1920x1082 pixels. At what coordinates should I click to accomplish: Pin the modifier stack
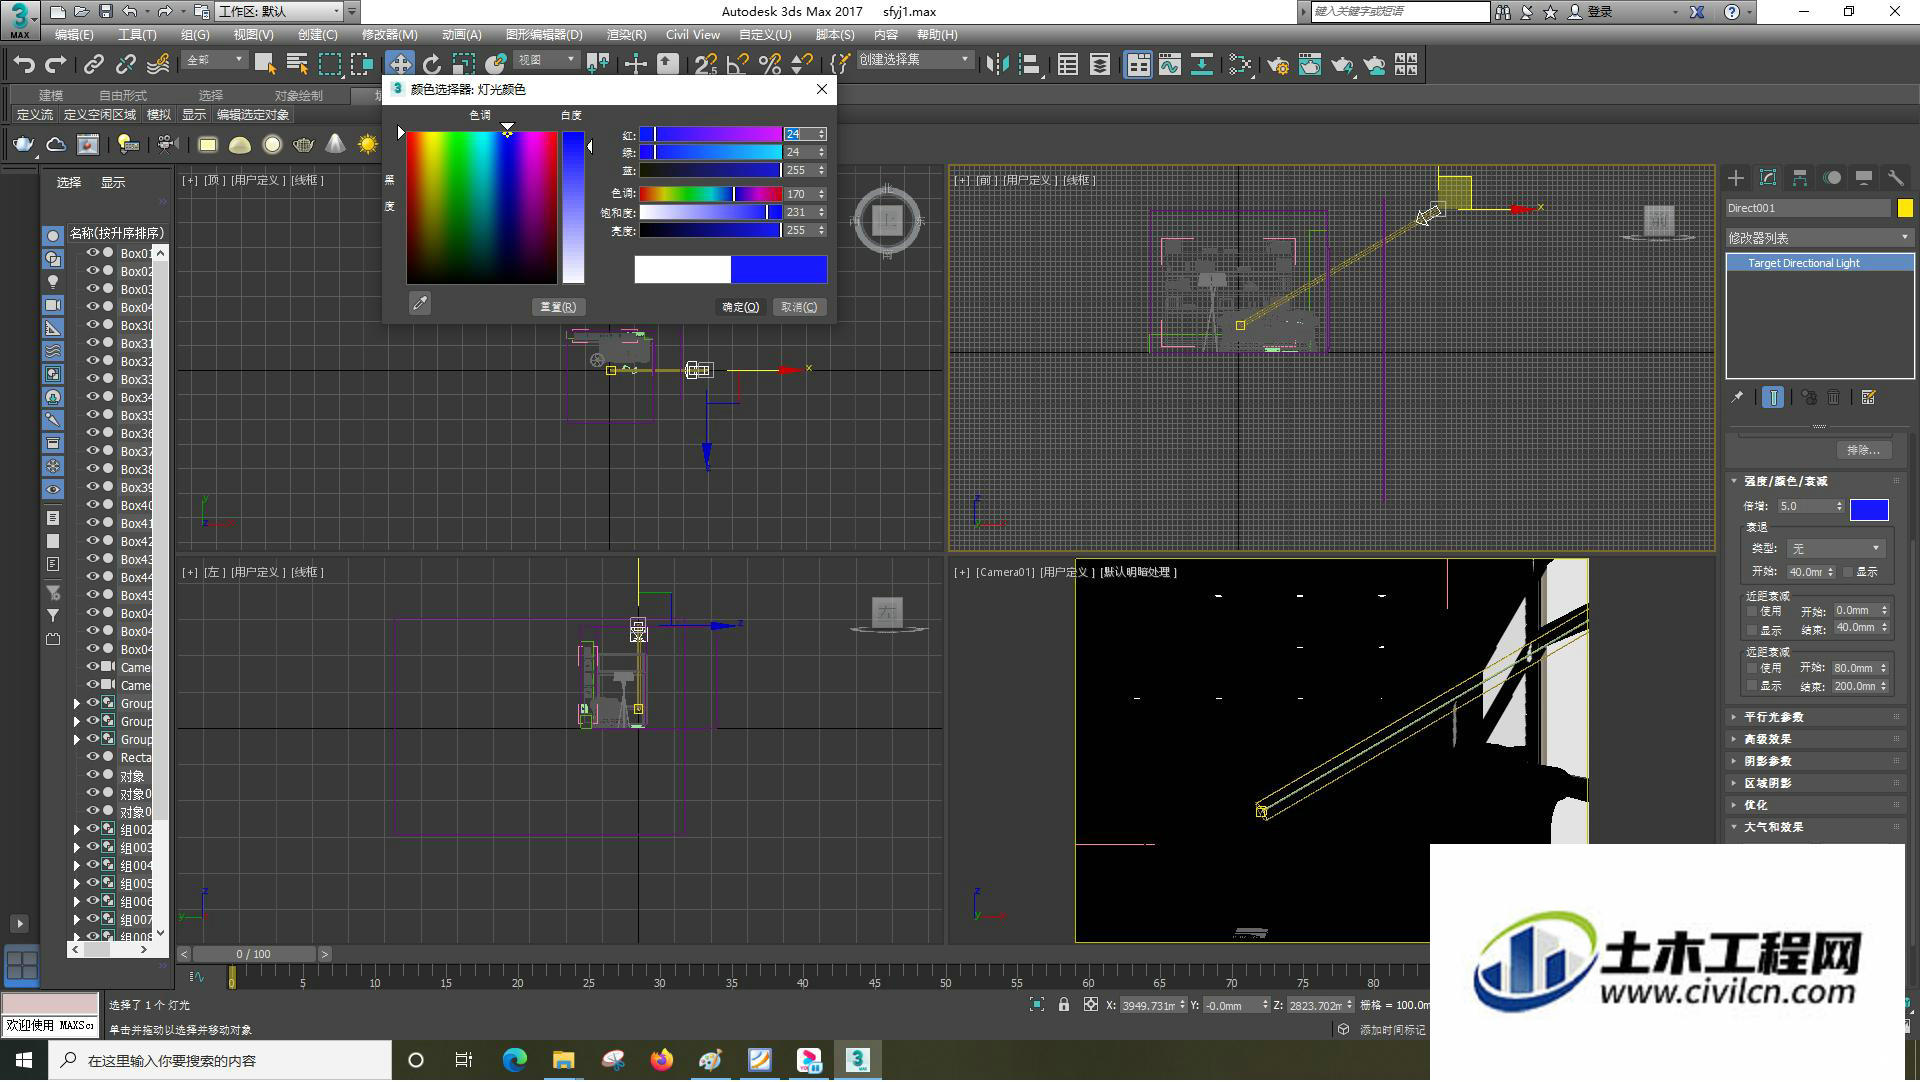point(1738,398)
